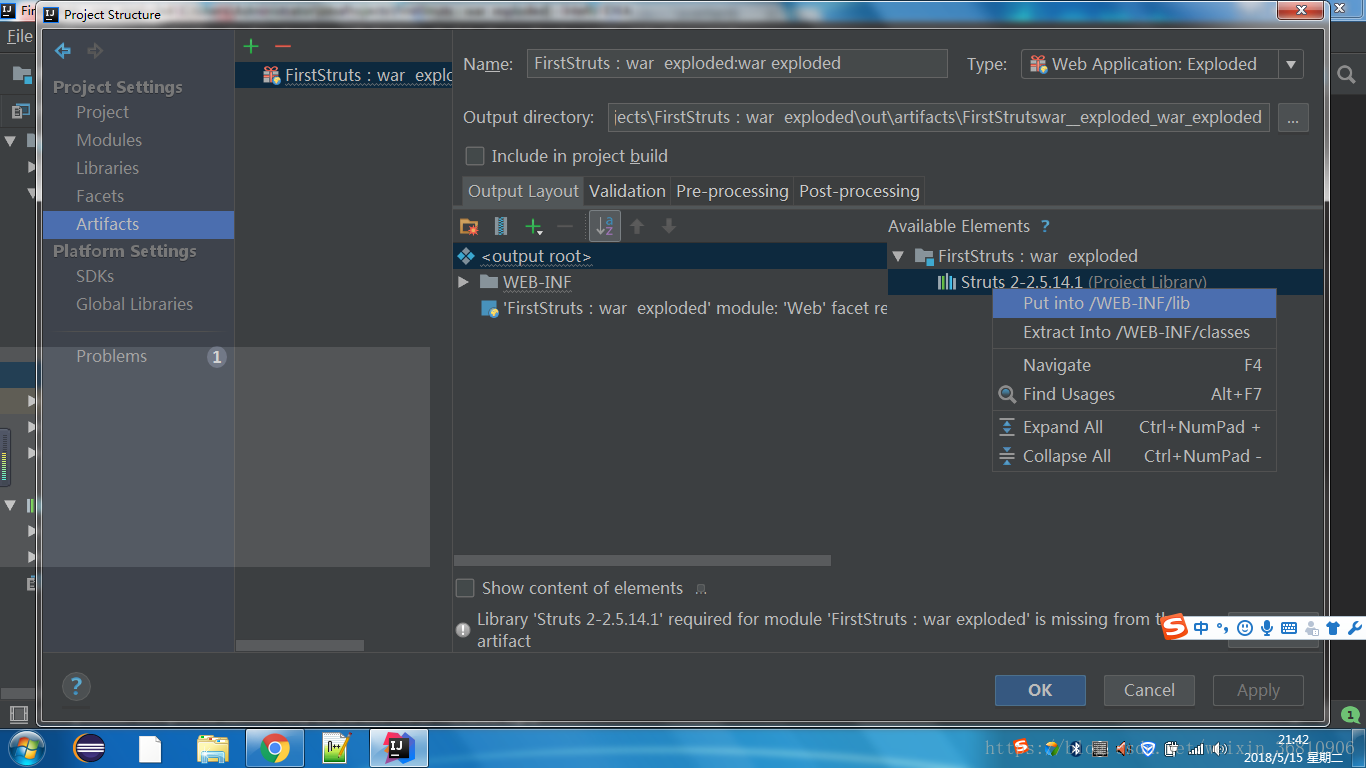1366x768 pixels.
Task: Click the Create Archive icon in Output Layout
Action: tap(501, 227)
